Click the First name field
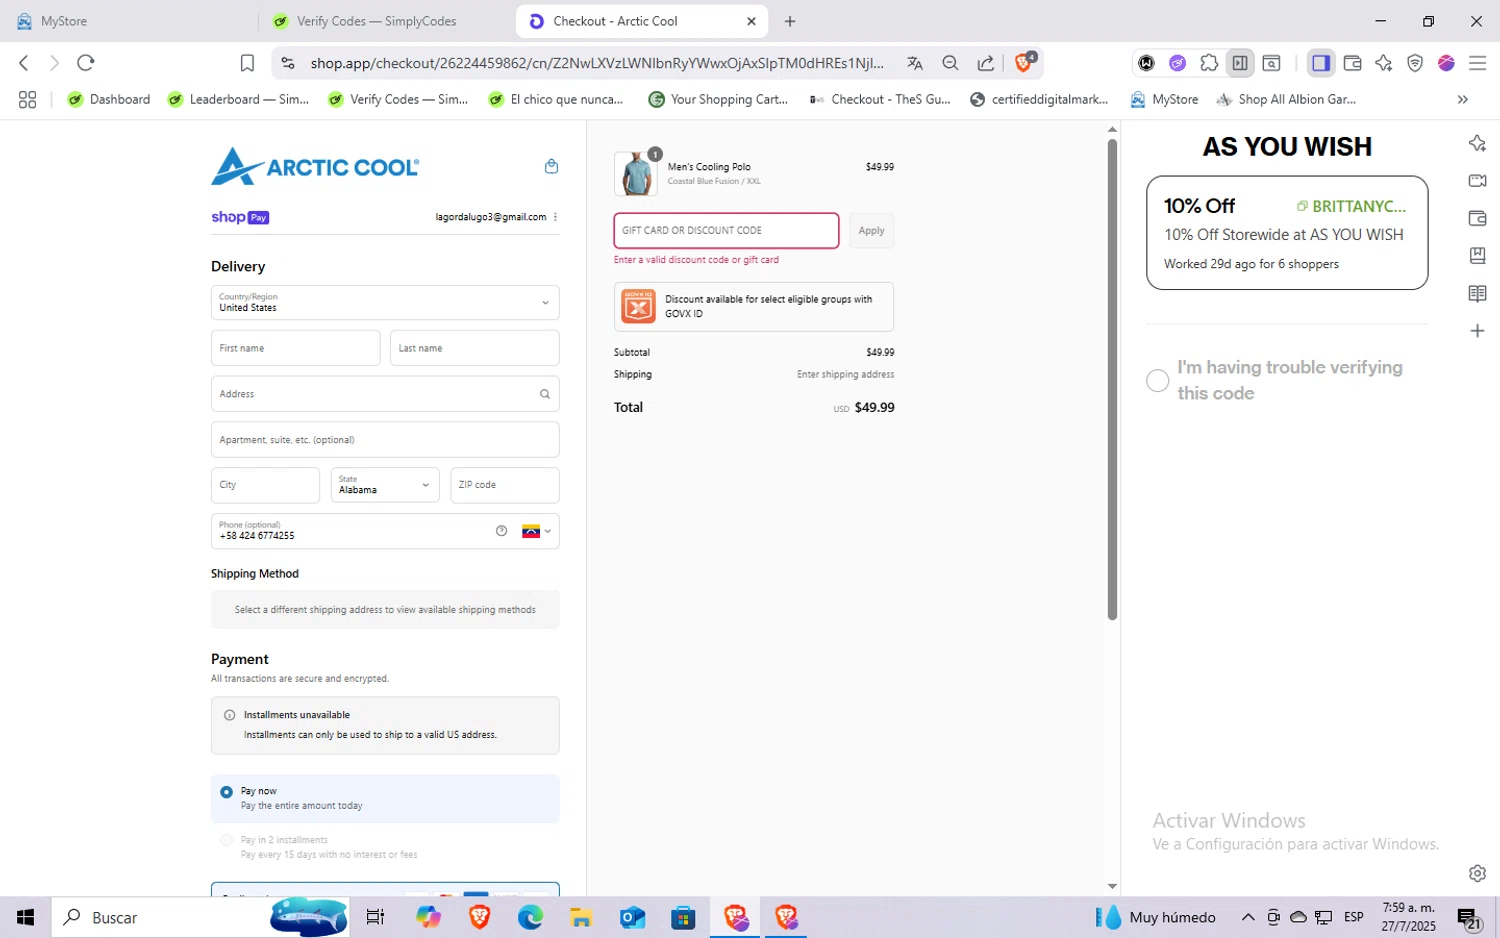The height and width of the screenshot is (938, 1500). pyautogui.click(x=295, y=348)
